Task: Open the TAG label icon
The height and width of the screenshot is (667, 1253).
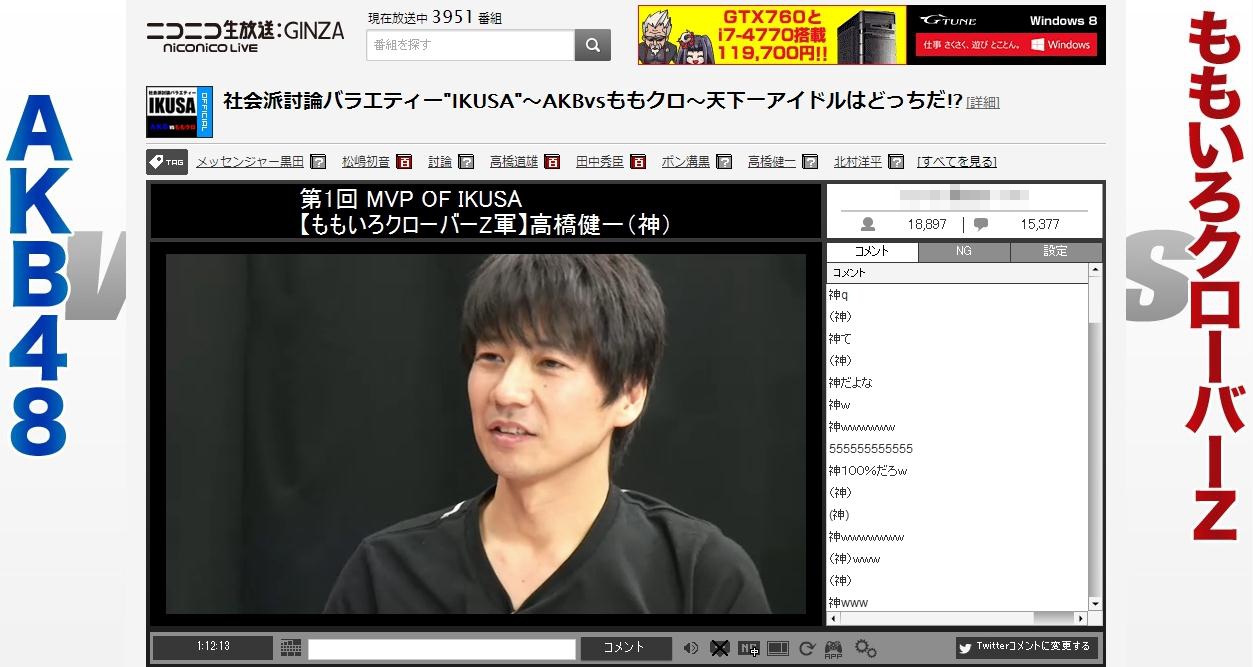Action: pyautogui.click(x=167, y=161)
